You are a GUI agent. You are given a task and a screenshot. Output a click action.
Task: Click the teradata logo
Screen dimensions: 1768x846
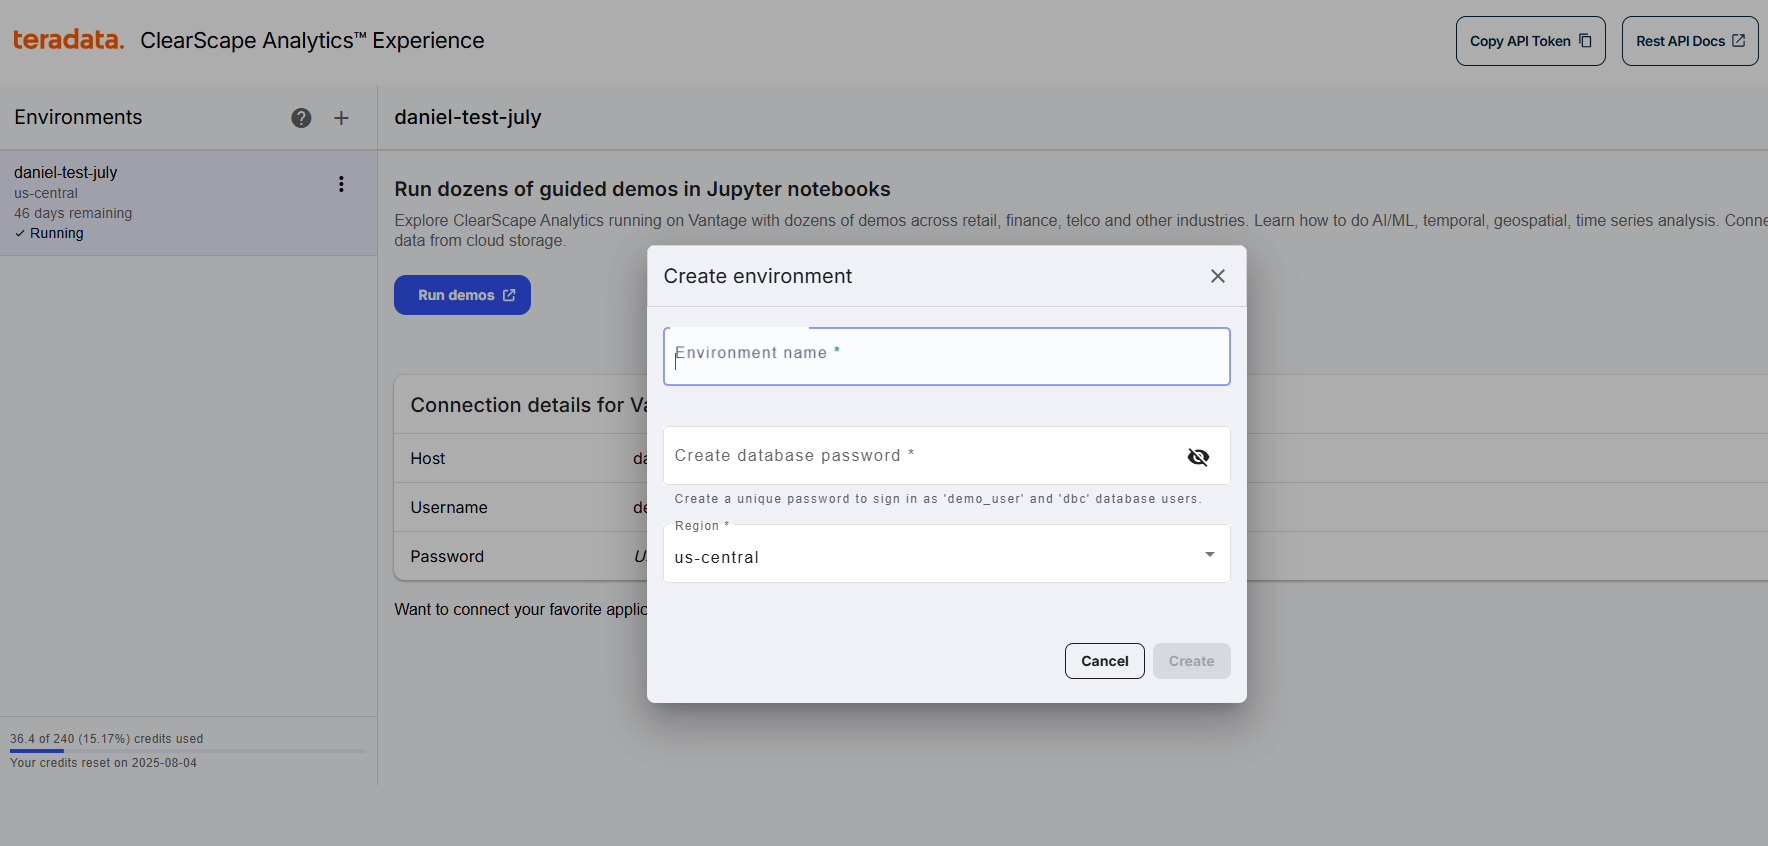(x=68, y=40)
